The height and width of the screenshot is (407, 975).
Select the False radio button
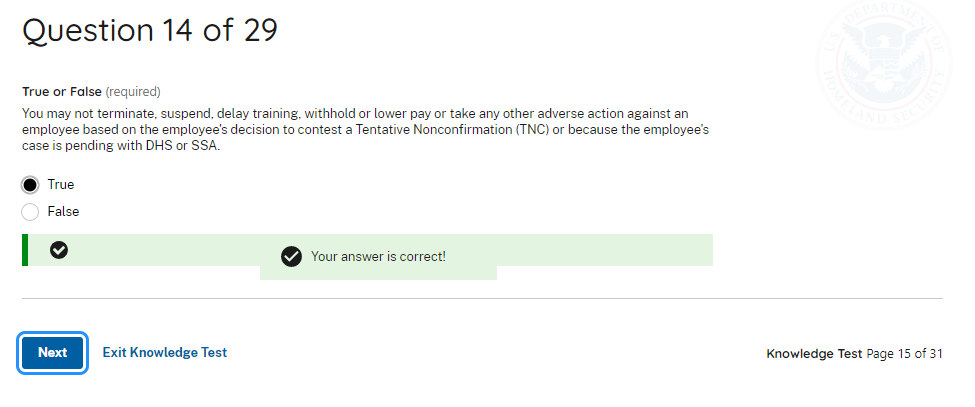[30, 211]
